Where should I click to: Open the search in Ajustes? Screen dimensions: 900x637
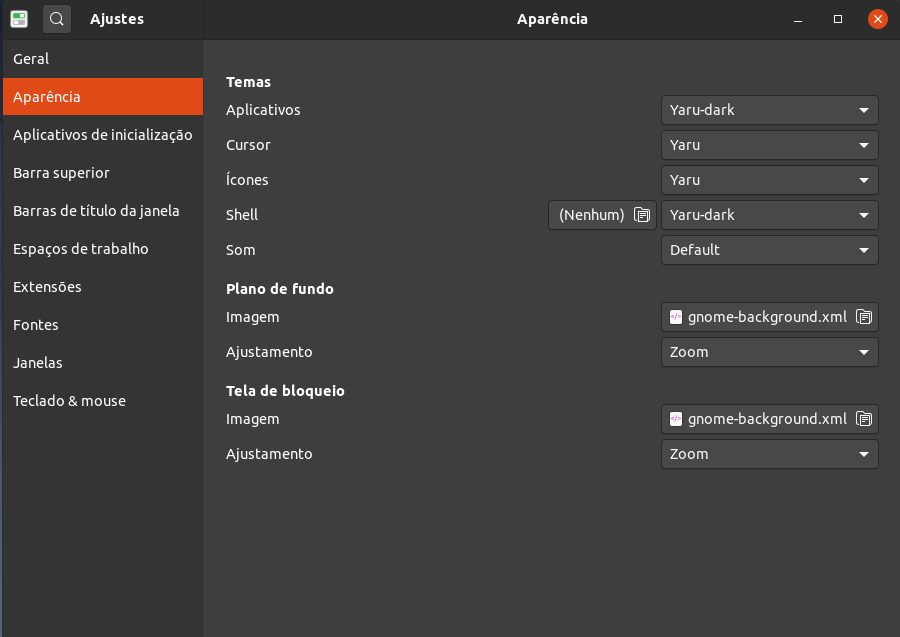(x=57, y=18)
